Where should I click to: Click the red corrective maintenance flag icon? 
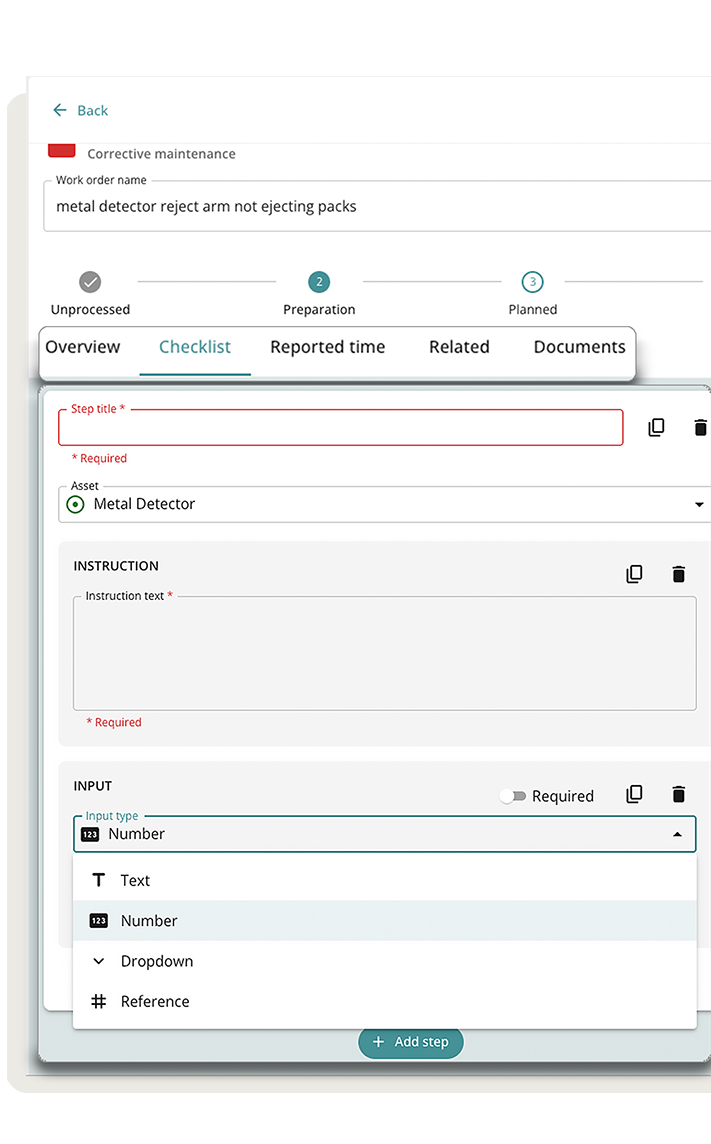click(62, 151)
